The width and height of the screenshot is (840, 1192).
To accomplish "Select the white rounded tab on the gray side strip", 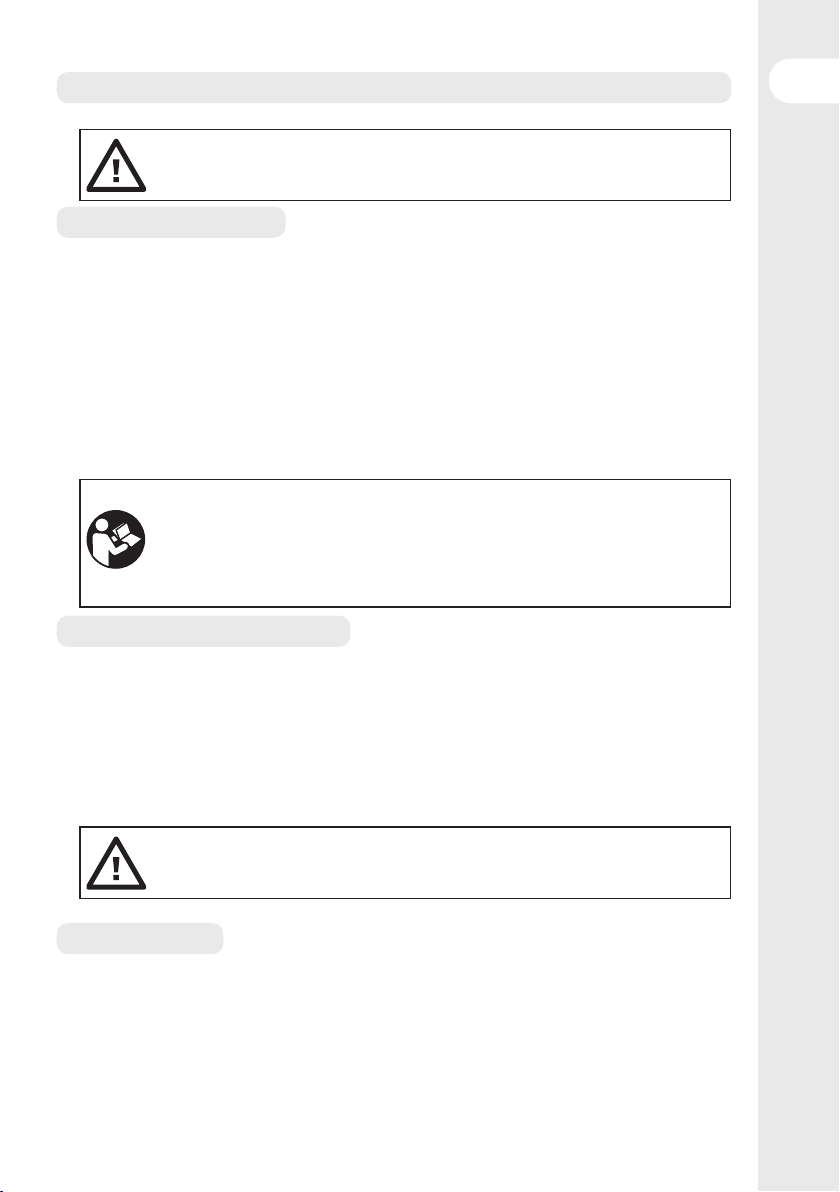I will click(804, 80).
